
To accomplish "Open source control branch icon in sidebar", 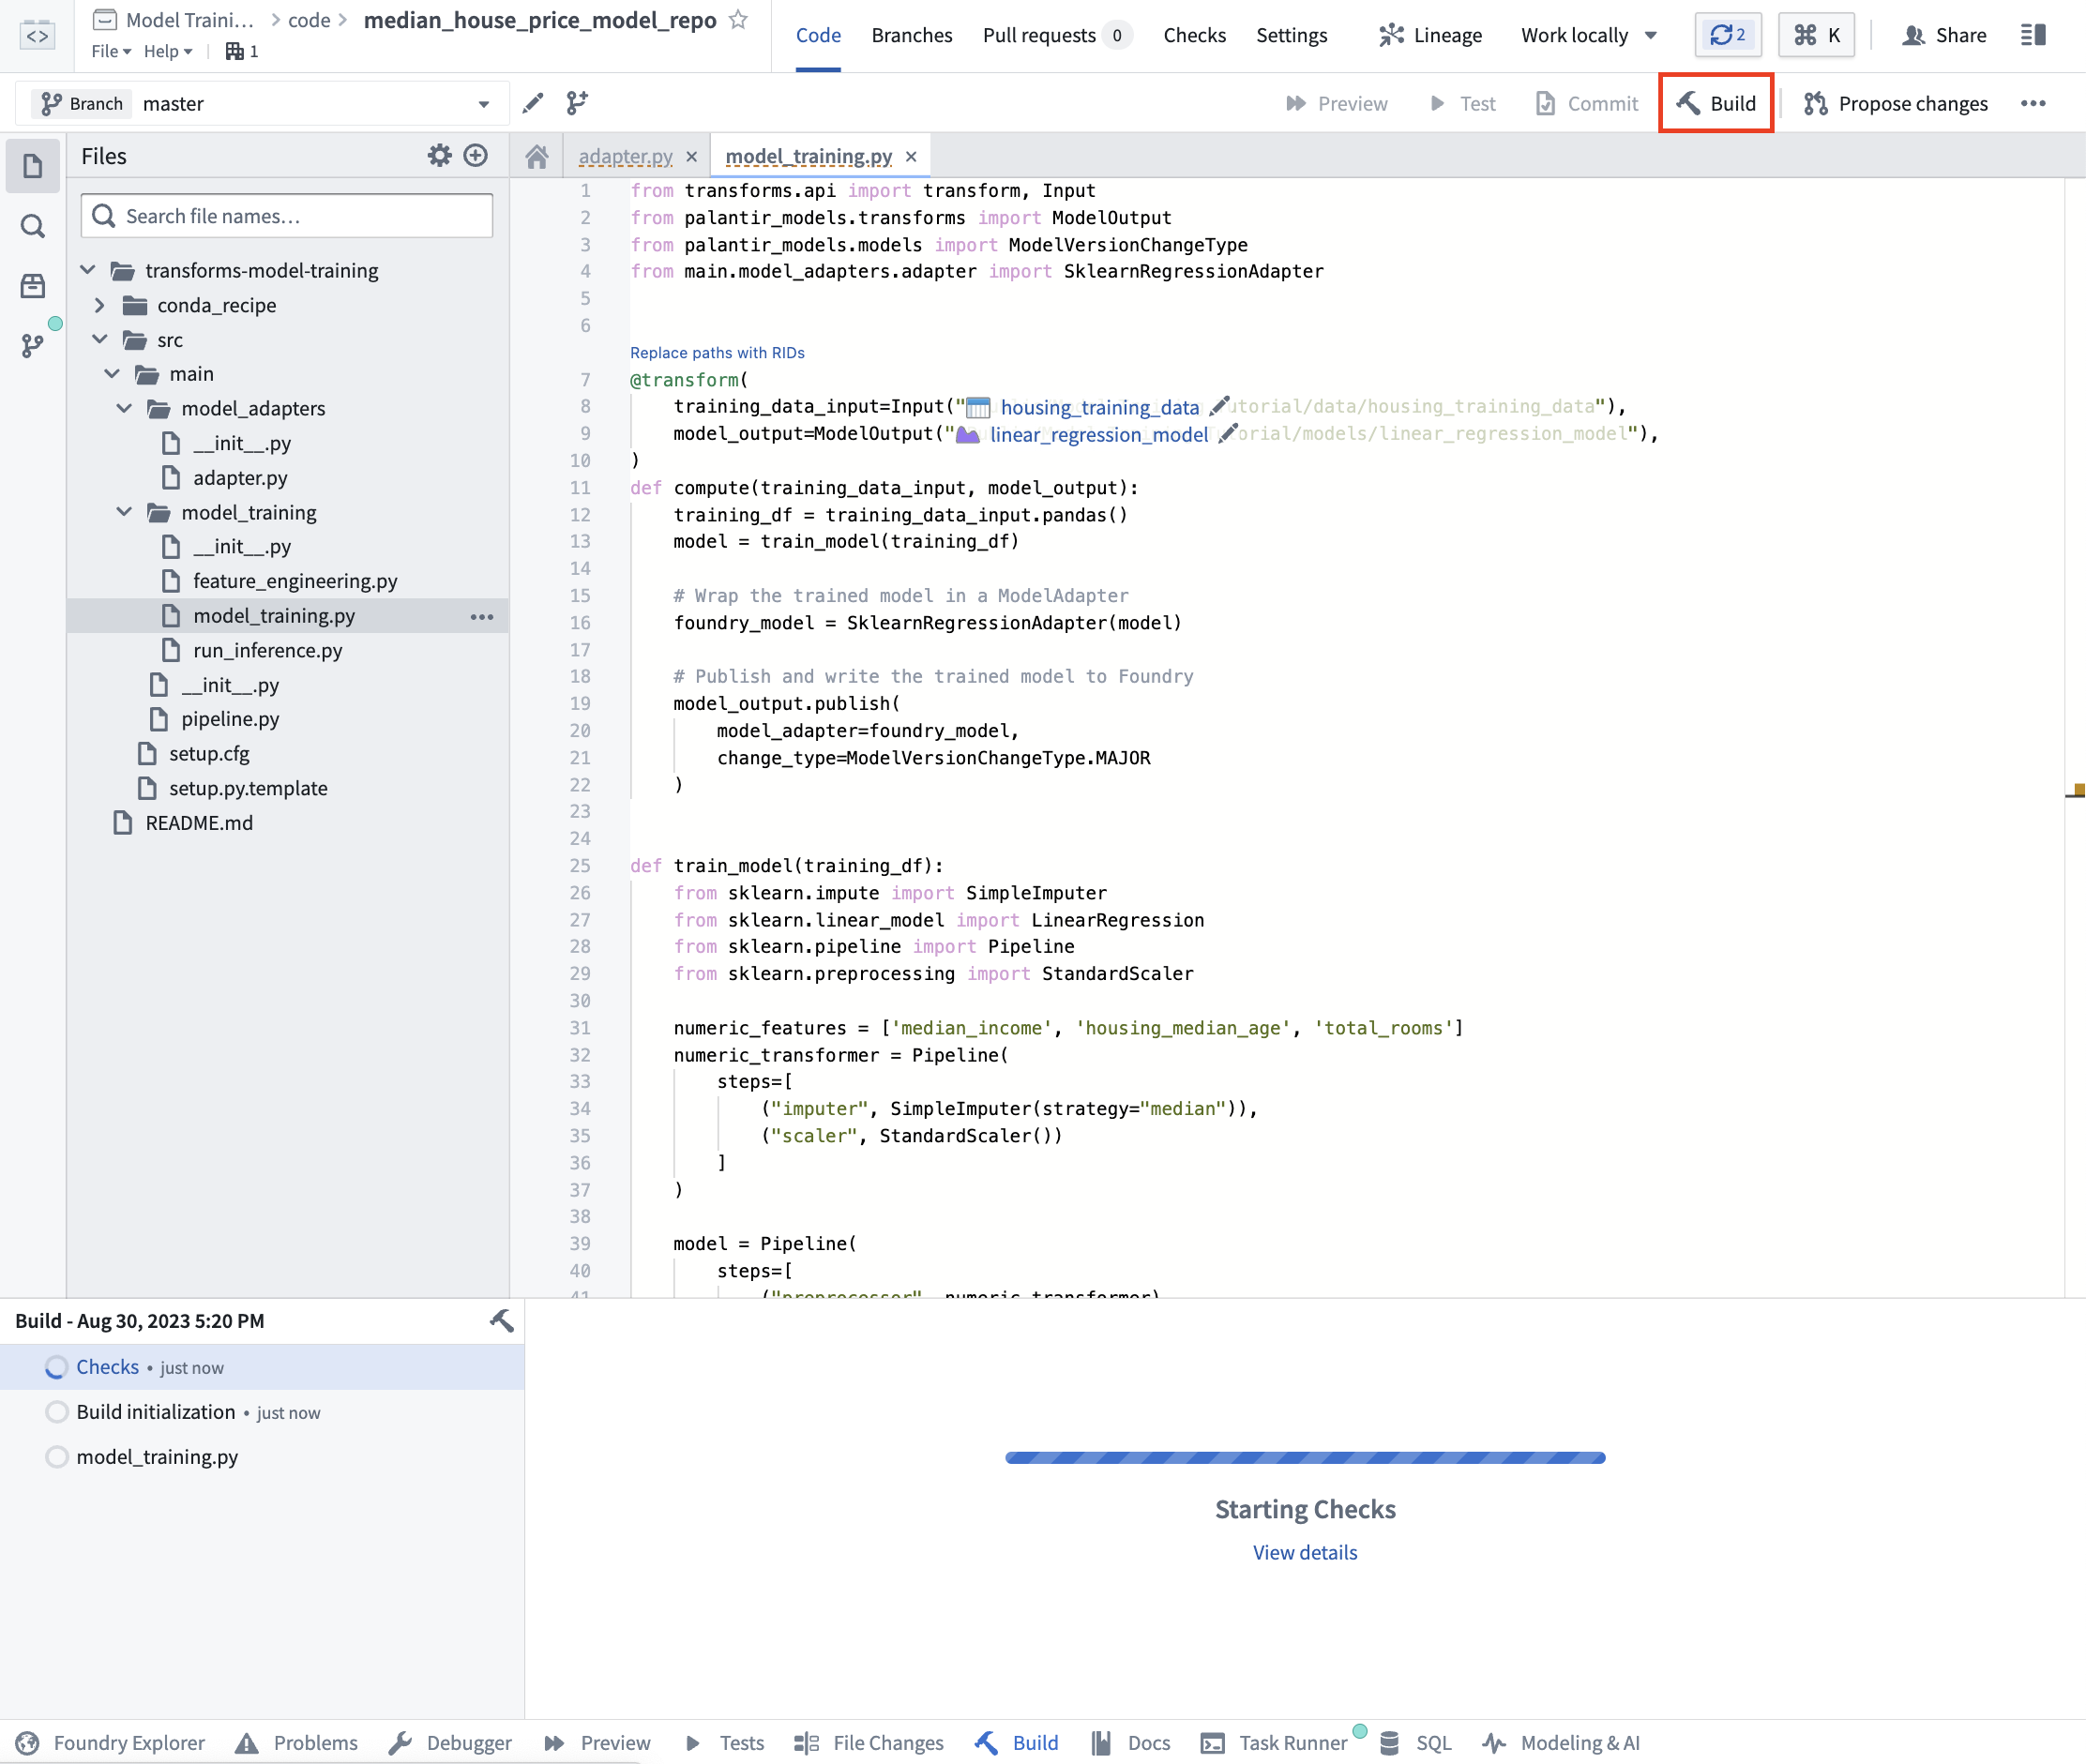I will [33, 346].
